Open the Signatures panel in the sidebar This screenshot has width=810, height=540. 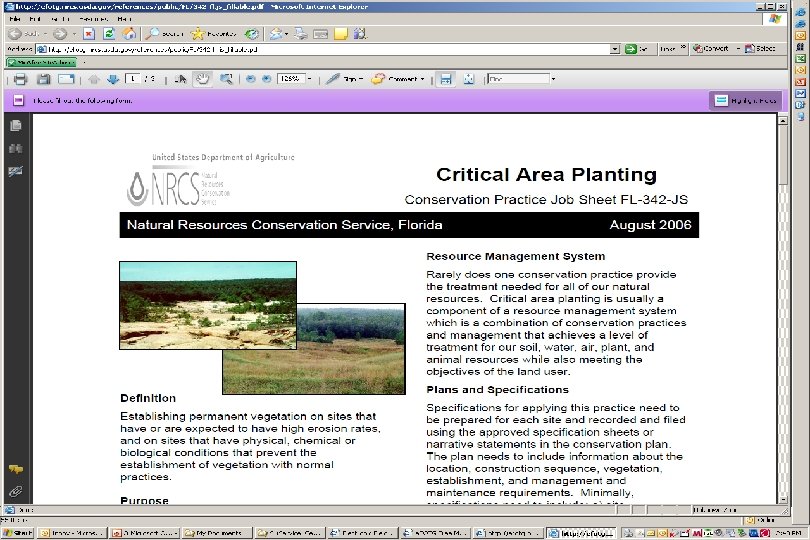15,172
